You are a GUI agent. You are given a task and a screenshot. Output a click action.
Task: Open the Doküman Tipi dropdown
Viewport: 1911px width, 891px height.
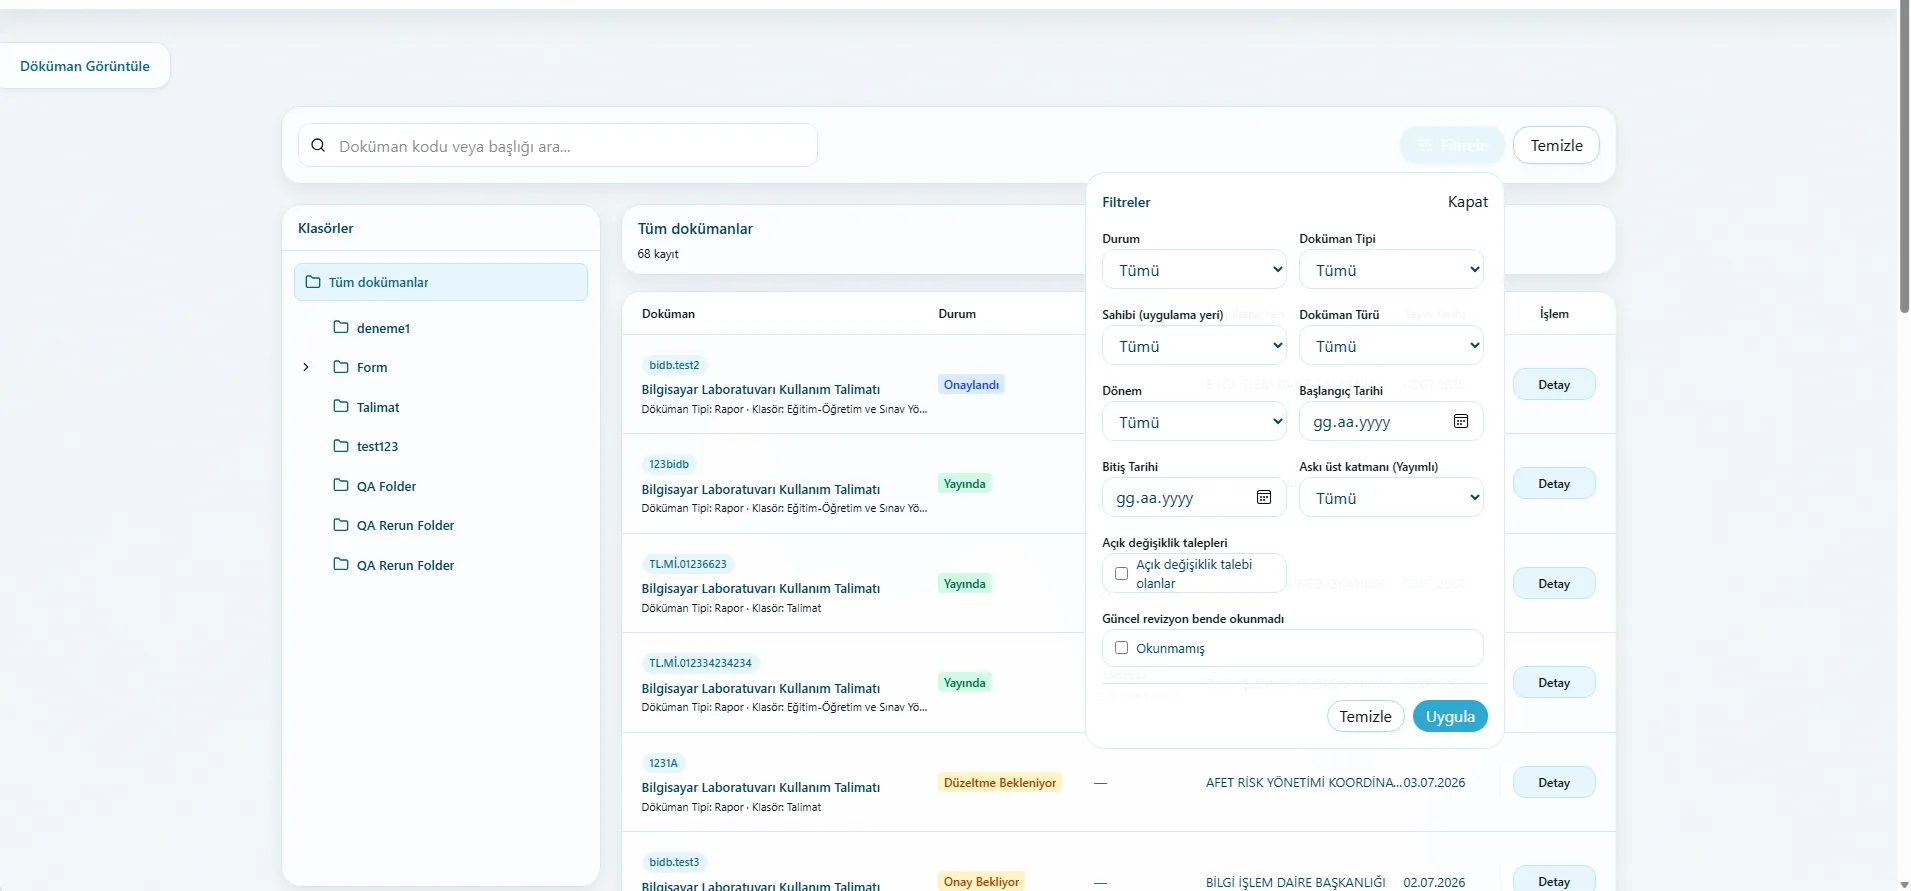click(x=1391, y=270)
